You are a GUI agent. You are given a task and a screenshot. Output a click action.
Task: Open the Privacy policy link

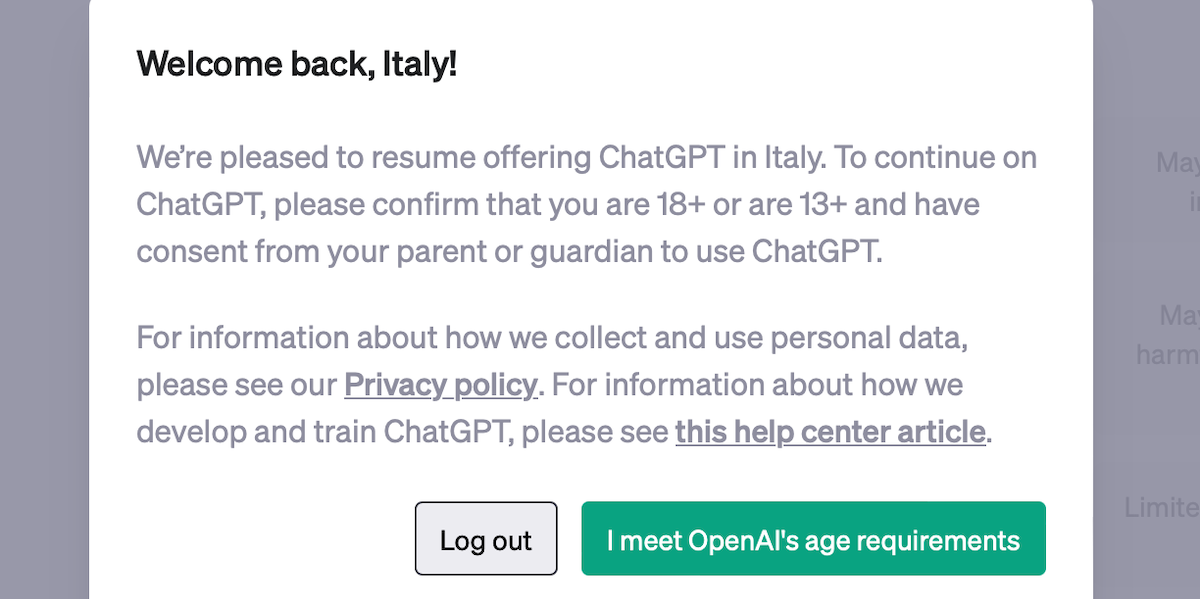[441, 385]
